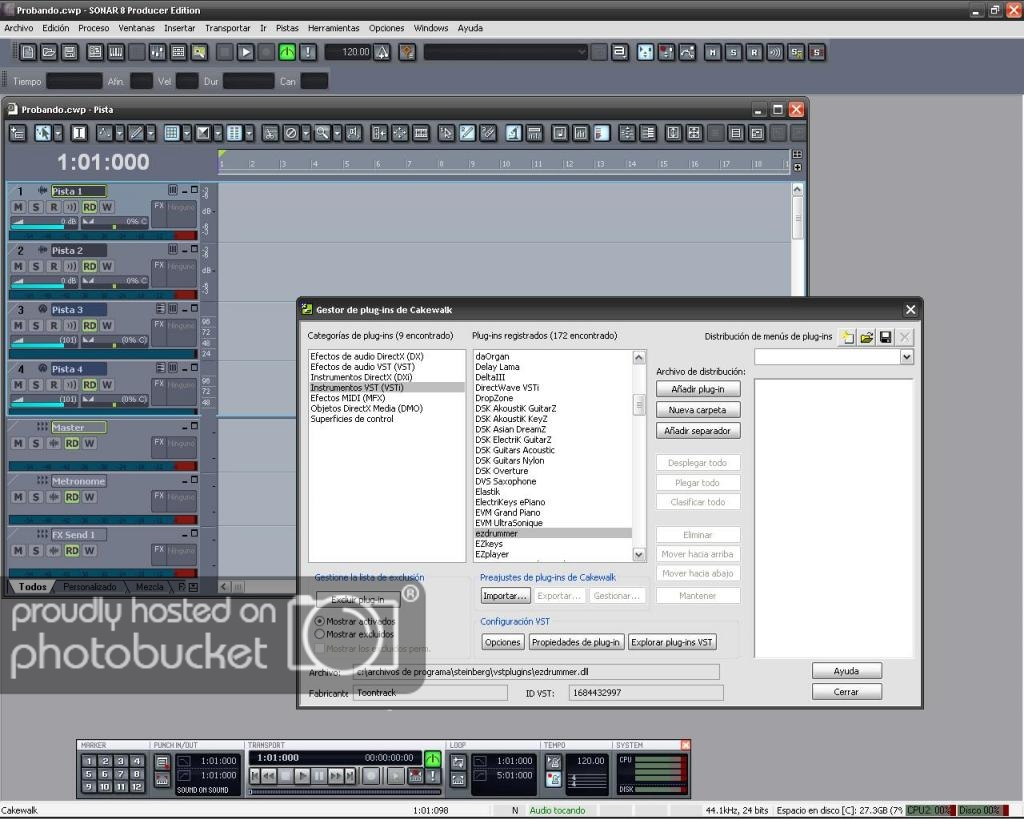Switch to the Personalizado tab

[90, 587]
